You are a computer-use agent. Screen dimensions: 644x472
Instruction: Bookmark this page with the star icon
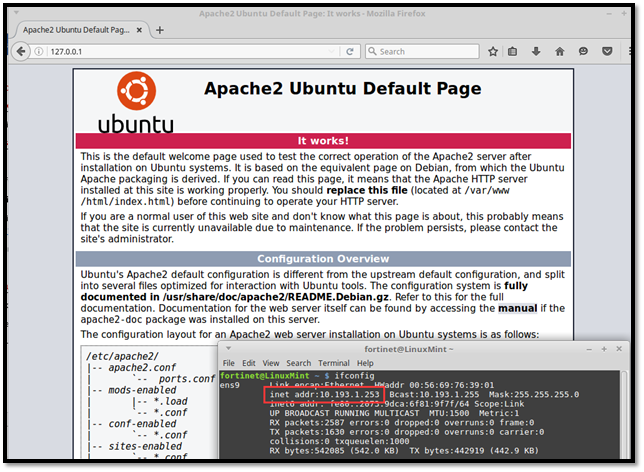pyautogui.click(x=493, y=51)
